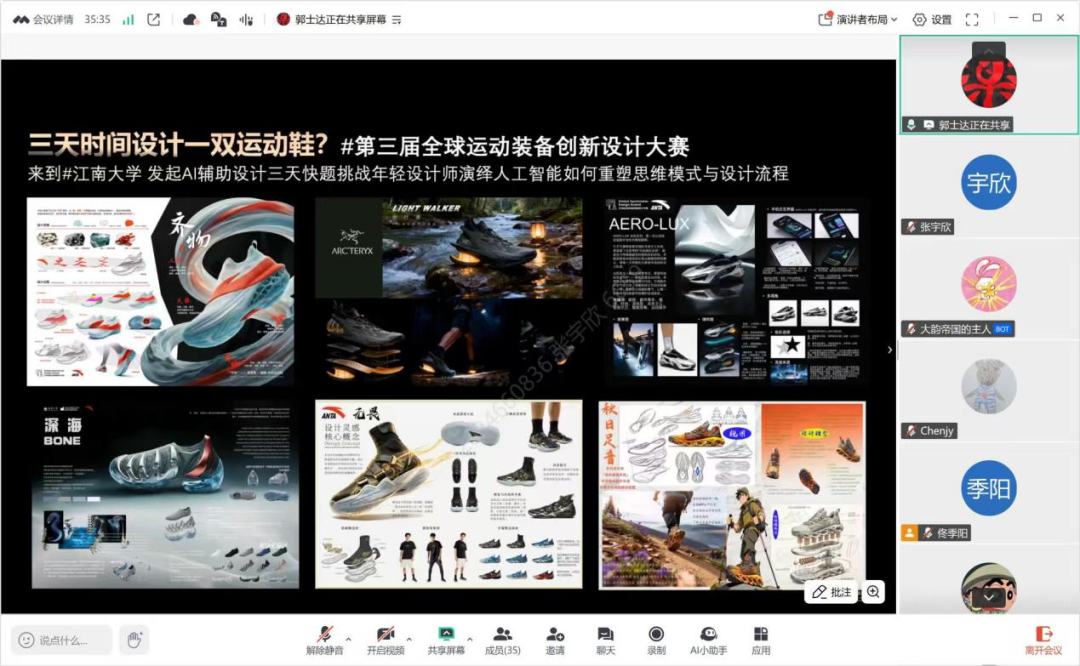Open the 应用 apps panel

coord(761,637)
